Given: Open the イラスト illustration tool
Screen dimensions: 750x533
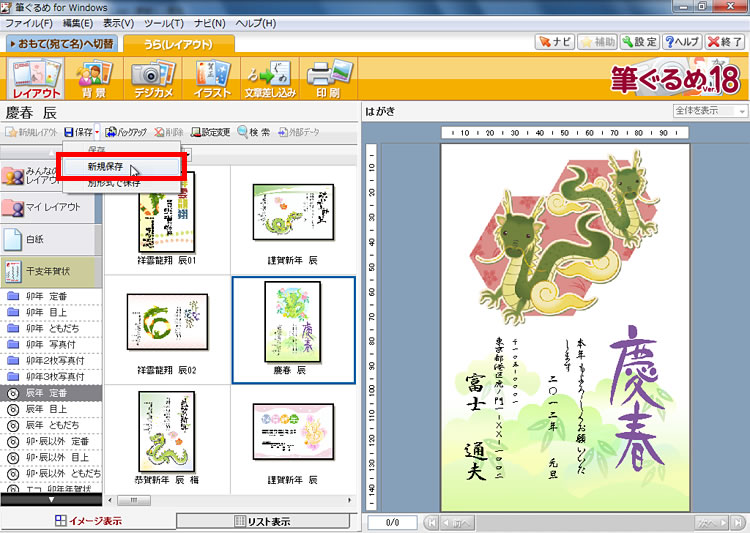Looking at the screenshot, I should (x=212, y=78).
